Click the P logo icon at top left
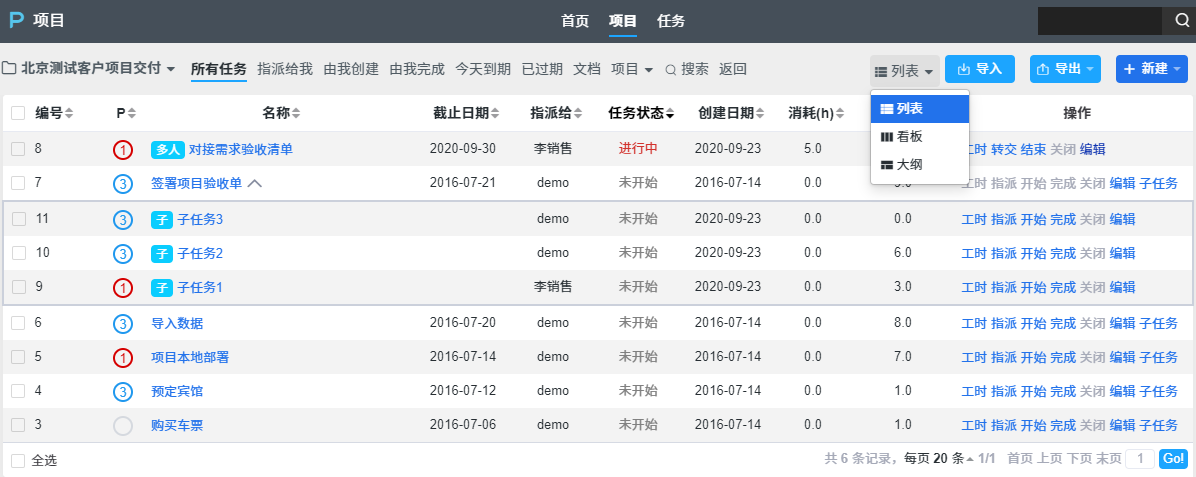 (16, 21)
